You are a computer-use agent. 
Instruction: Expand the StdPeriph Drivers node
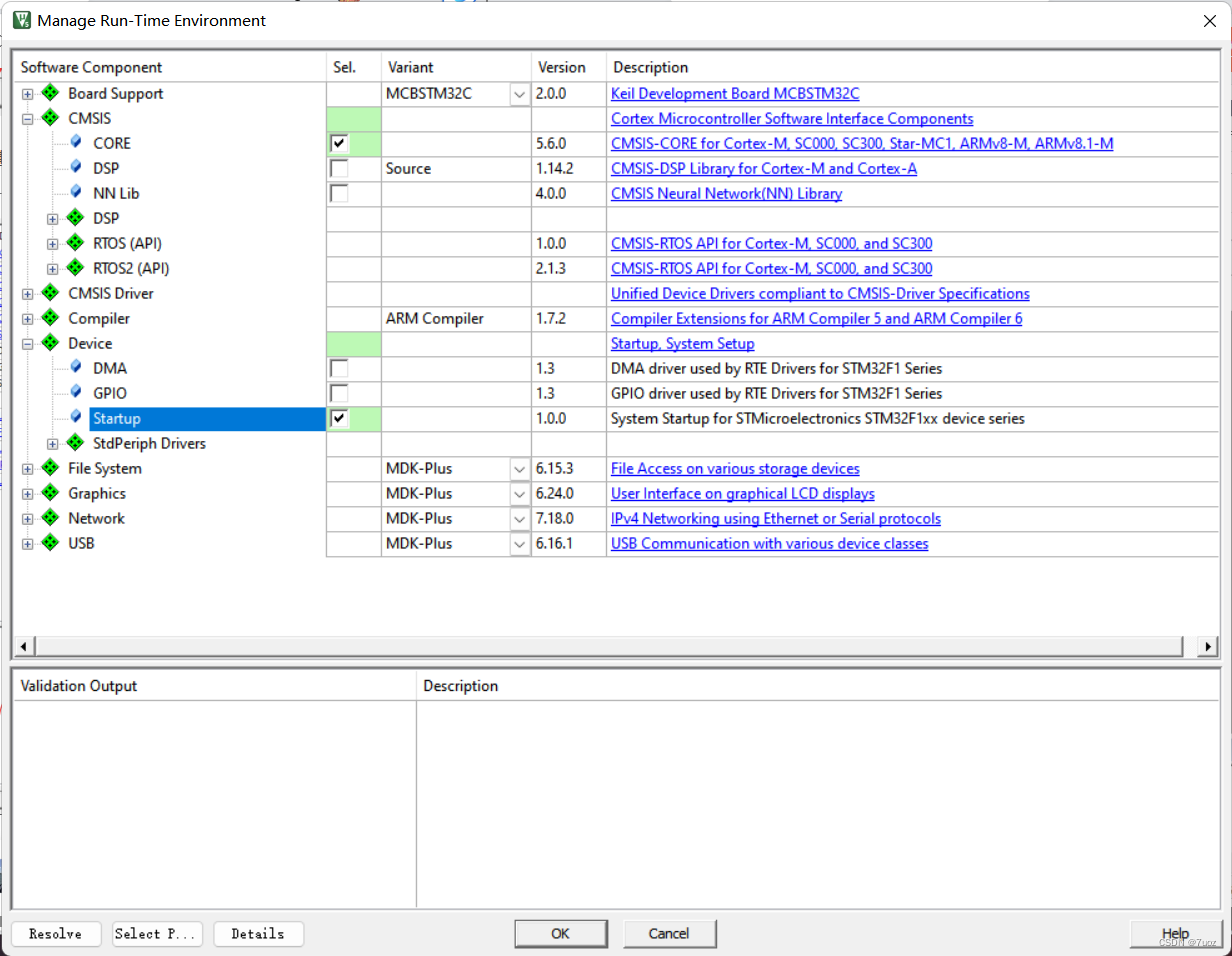pyautogui.click(x=53, y=444)
